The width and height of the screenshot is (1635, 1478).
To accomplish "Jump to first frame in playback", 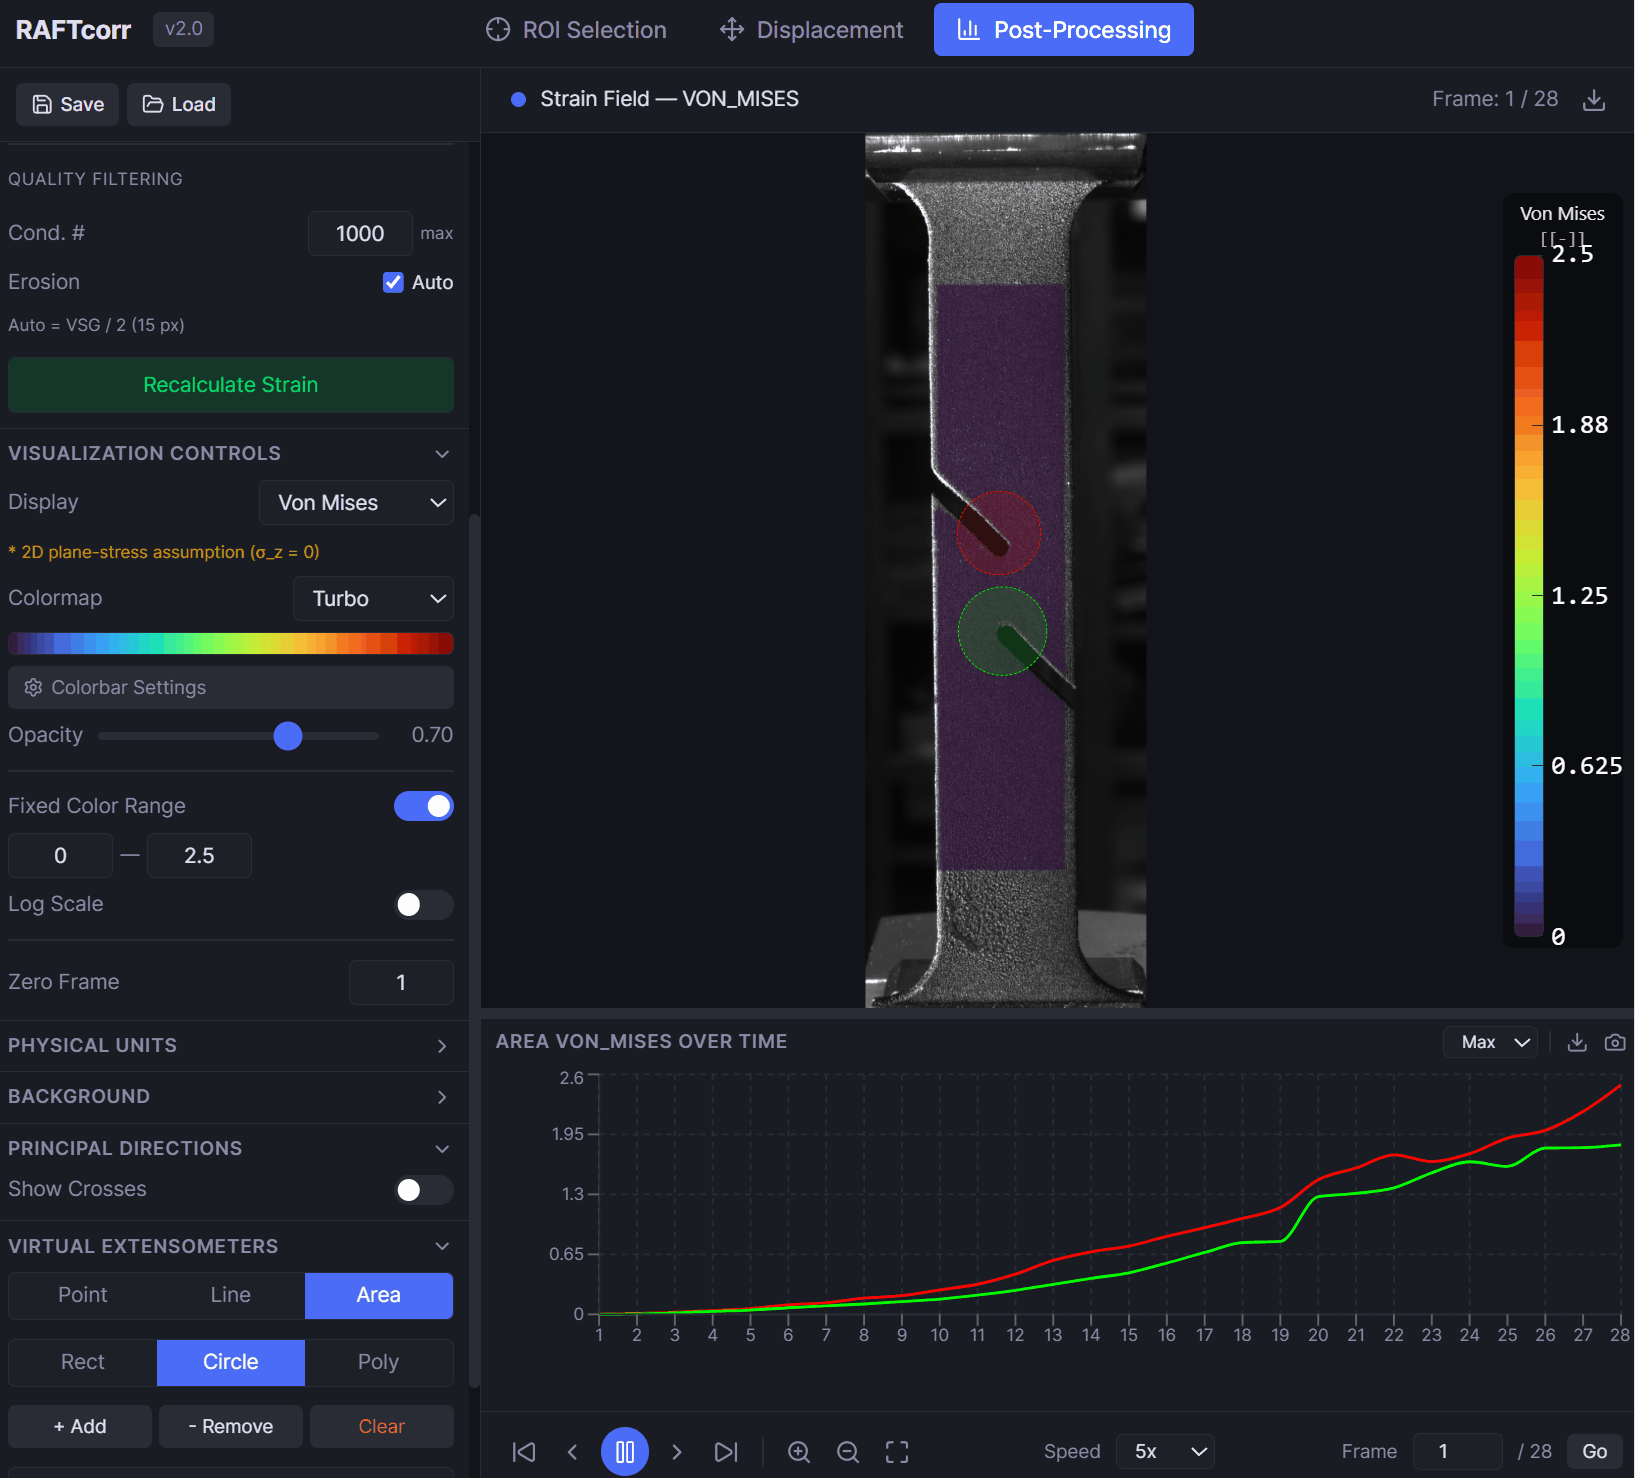I will [524, 1452].
